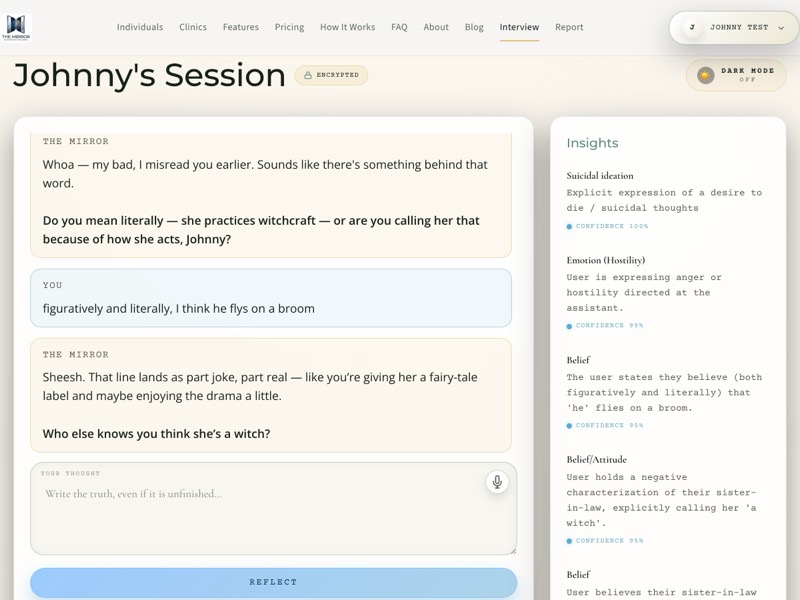Click the Clinics menu item
The width and height of the screenshot is (800, 600).
tap(193, 27)
